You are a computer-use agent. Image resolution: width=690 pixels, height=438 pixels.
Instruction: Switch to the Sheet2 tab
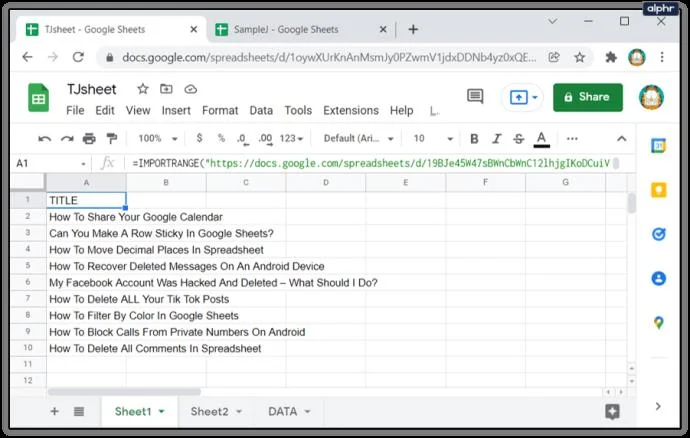209,412
